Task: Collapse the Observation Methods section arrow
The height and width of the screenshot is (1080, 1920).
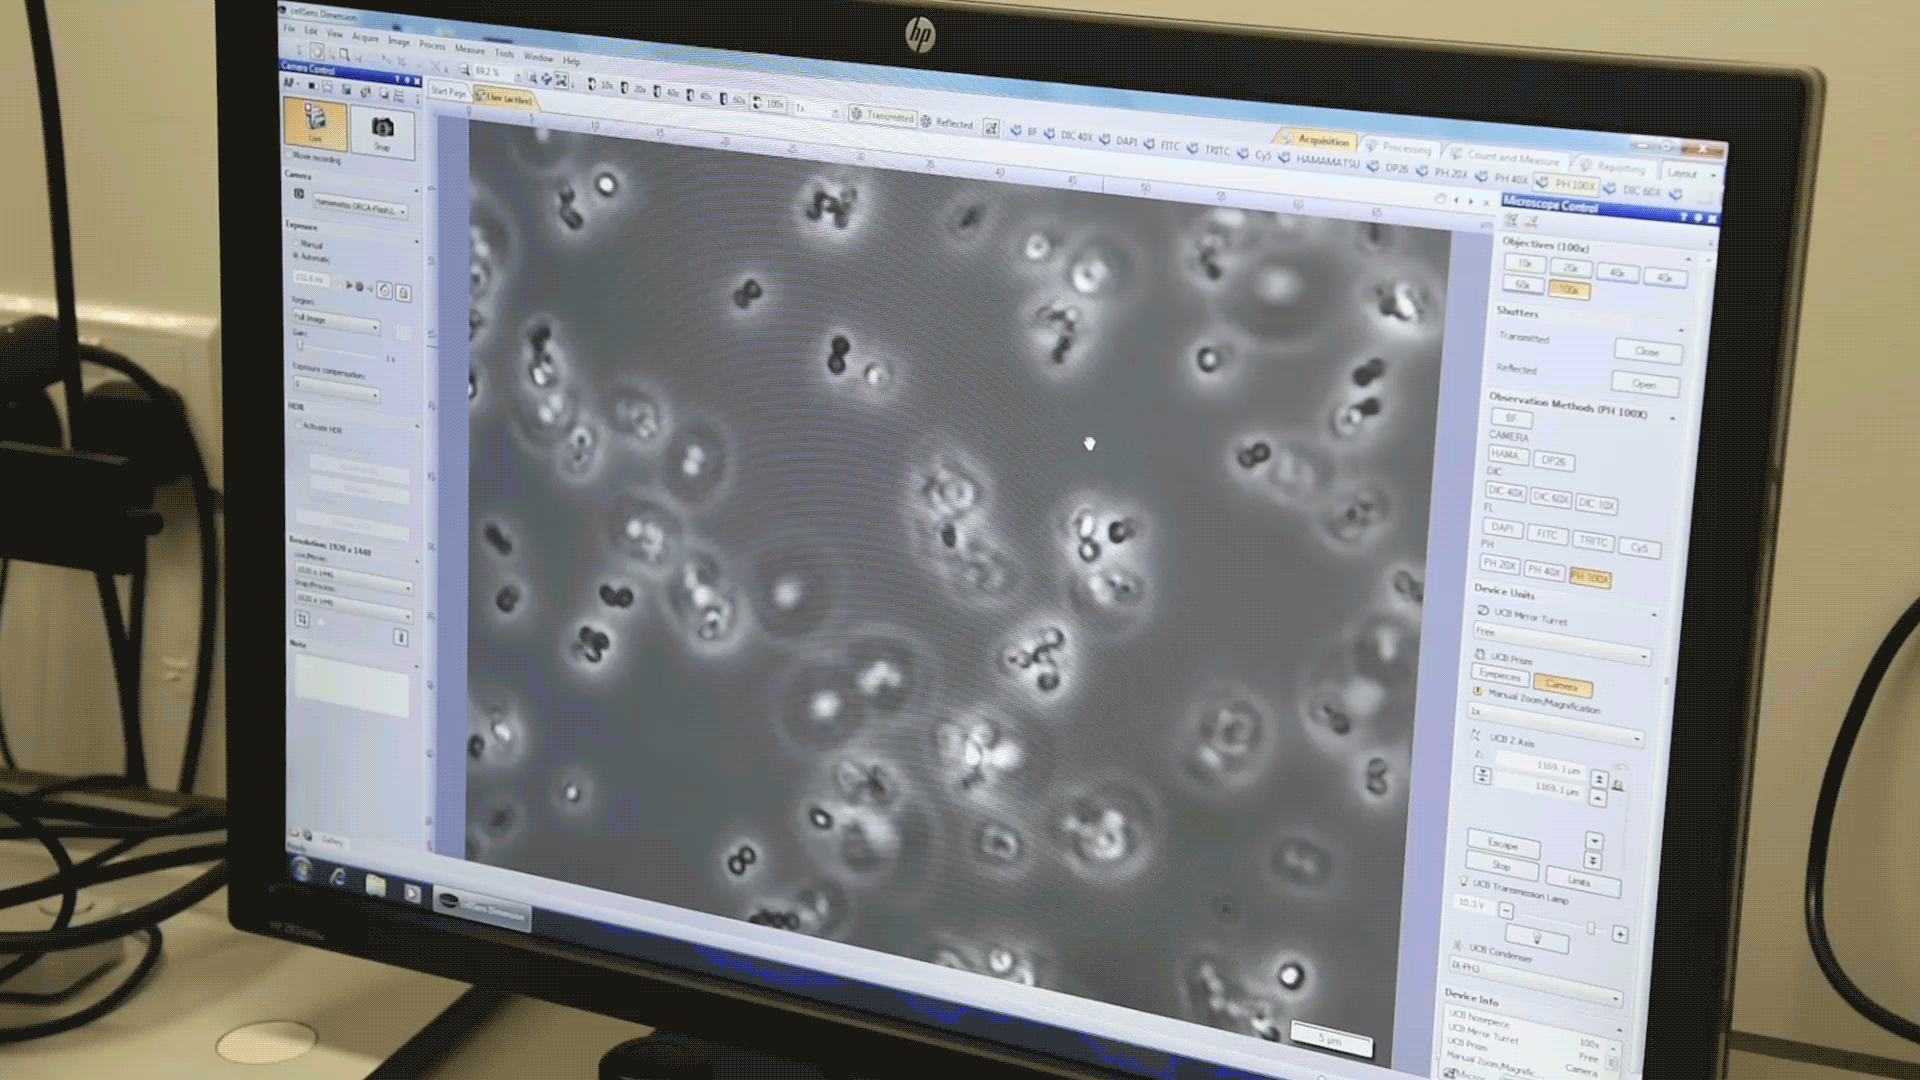Action: tap(1673, 417)
